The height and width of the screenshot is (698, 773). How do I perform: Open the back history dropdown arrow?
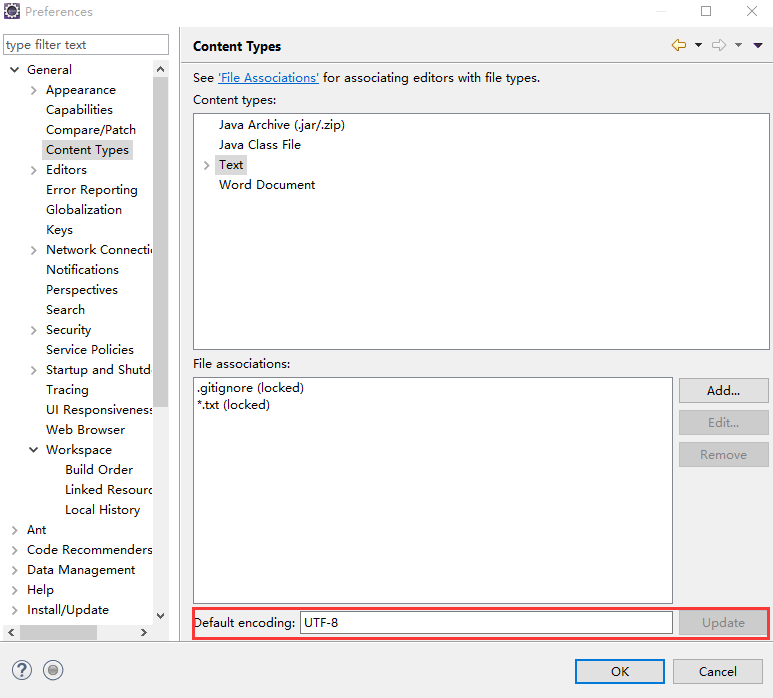(698, 45)
